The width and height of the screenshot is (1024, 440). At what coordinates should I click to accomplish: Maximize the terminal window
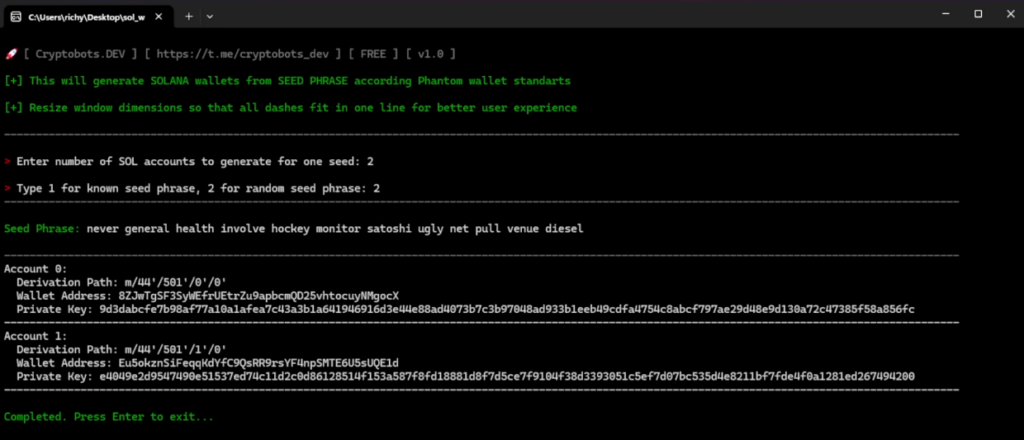click(x=977, y=14)
